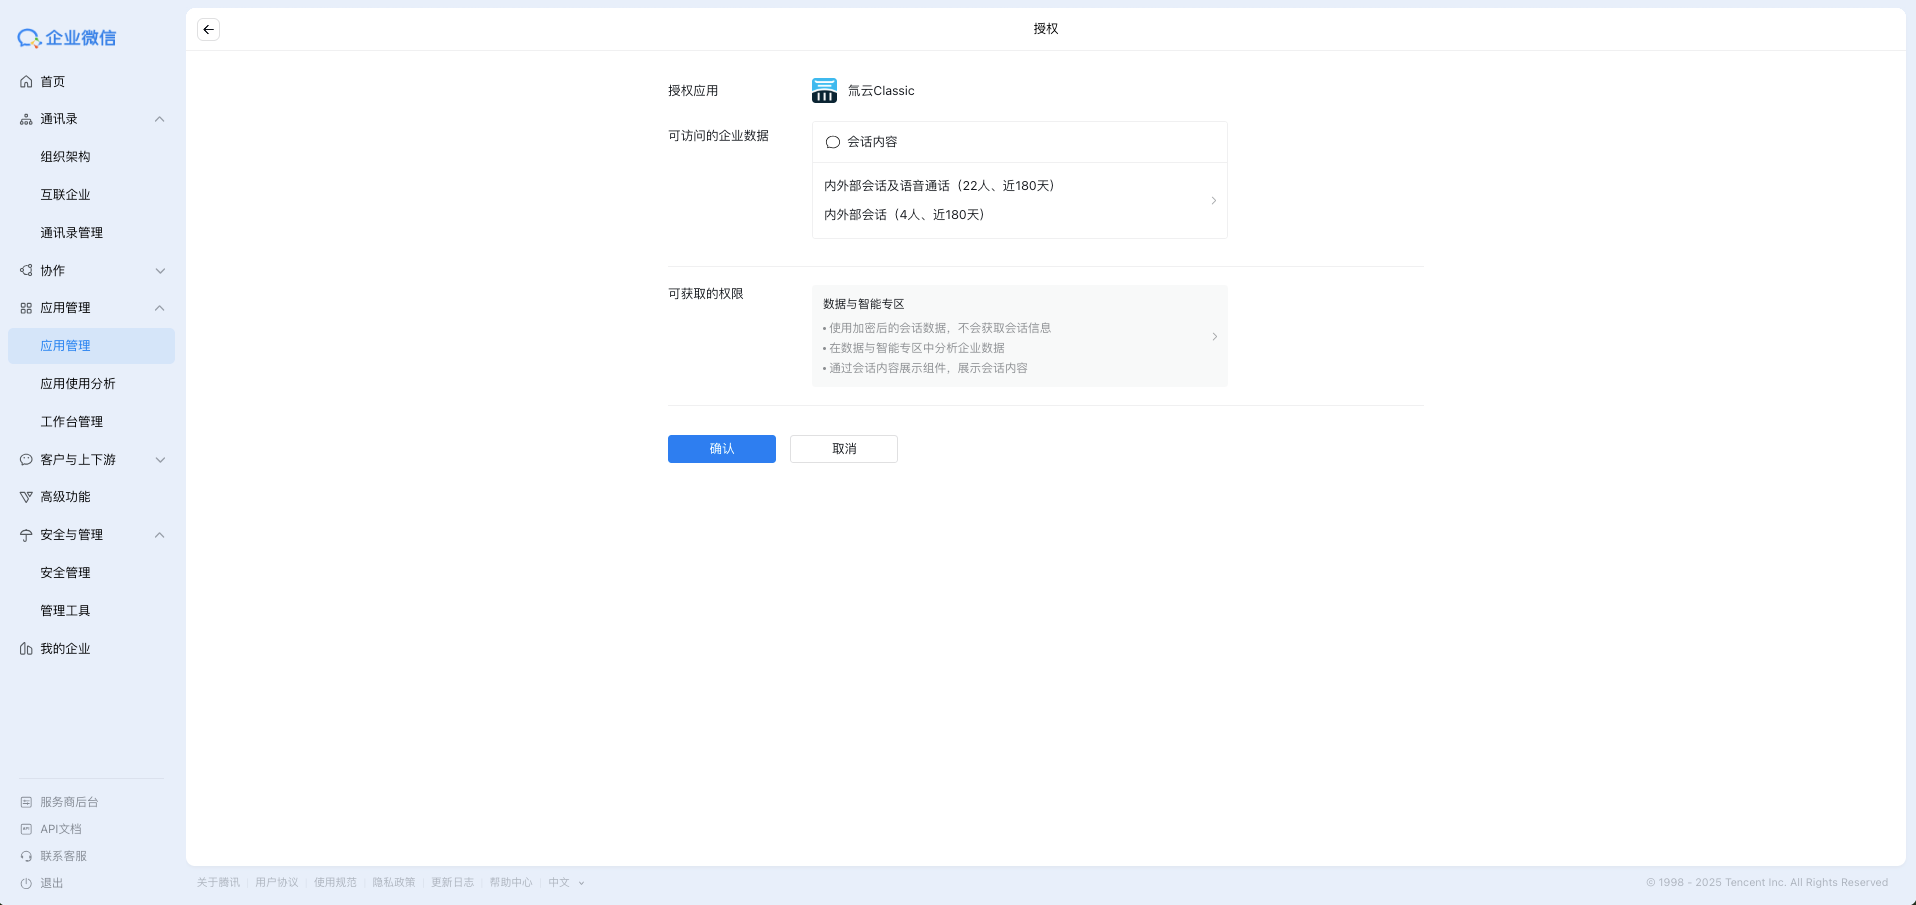Click the back arrow on the authorization page
1916x905 pixels.
coord(208,29)
